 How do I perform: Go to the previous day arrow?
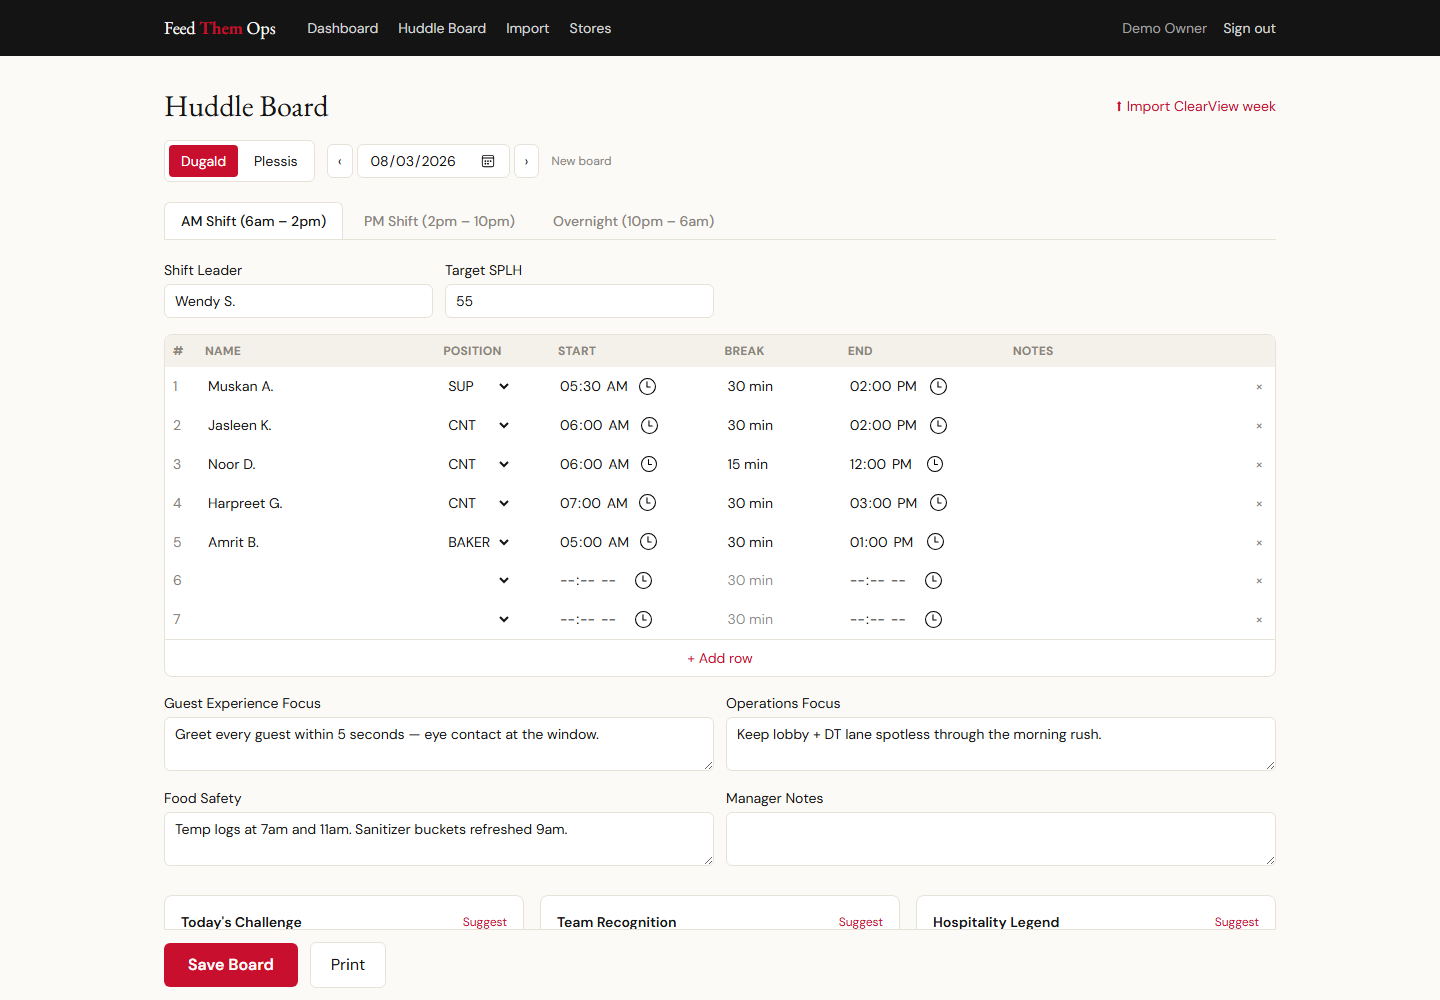(x=340, y=161)
